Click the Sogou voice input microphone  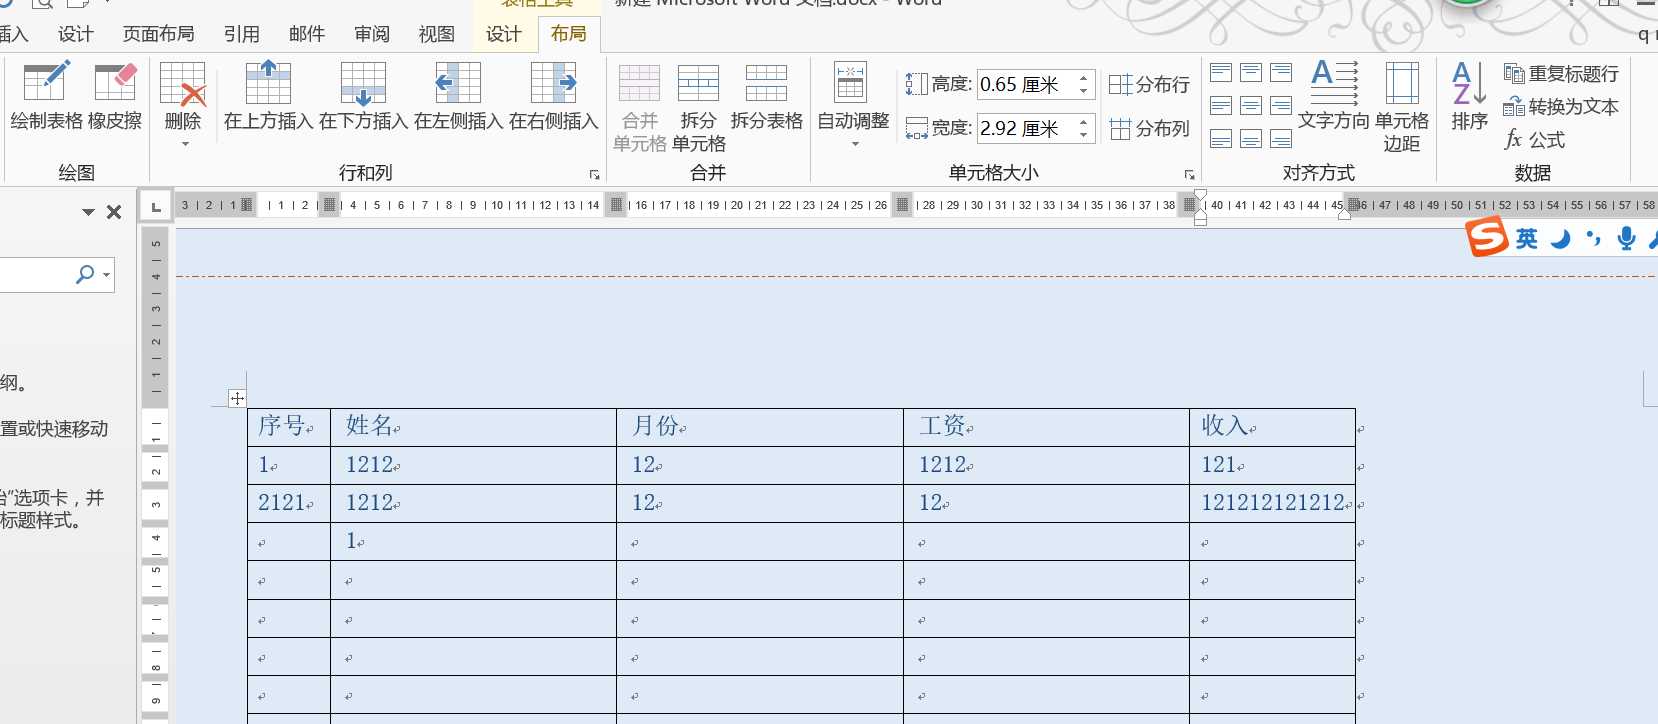click(1627, 238)
